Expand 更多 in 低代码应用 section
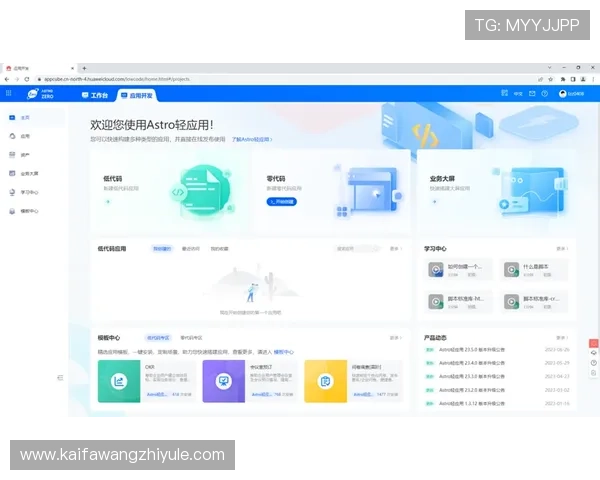This screenshot has width=600, height=480. pyautogui.click(x=396, y=249)
